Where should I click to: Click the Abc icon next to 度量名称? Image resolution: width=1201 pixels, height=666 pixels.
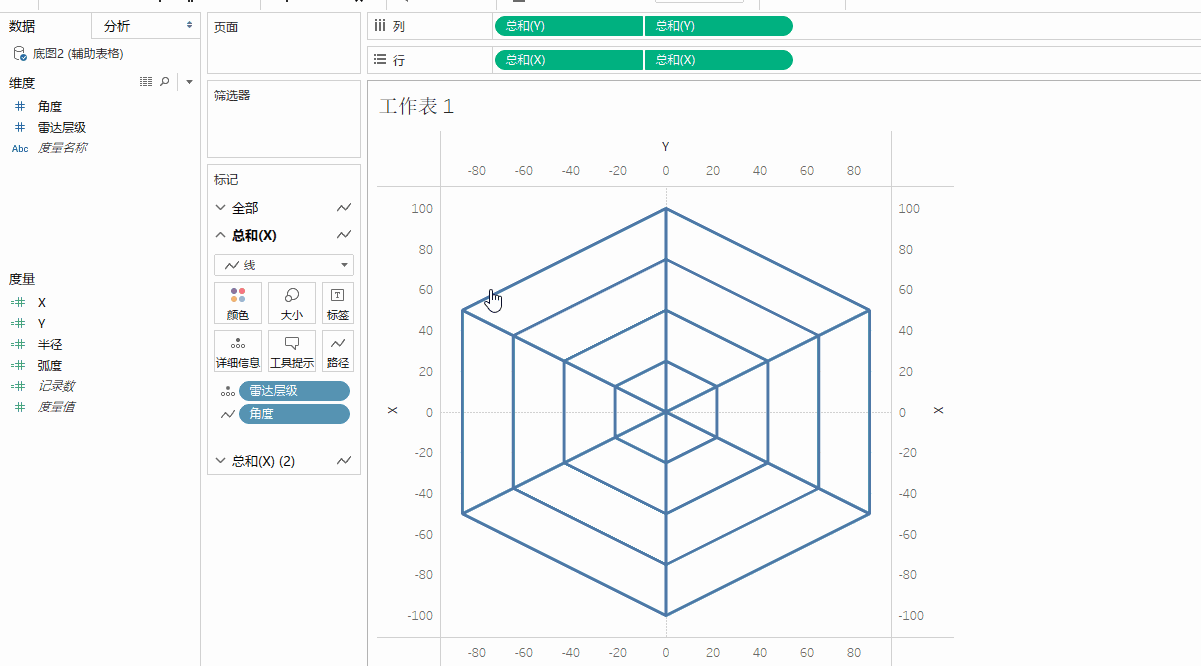point(20,148)
